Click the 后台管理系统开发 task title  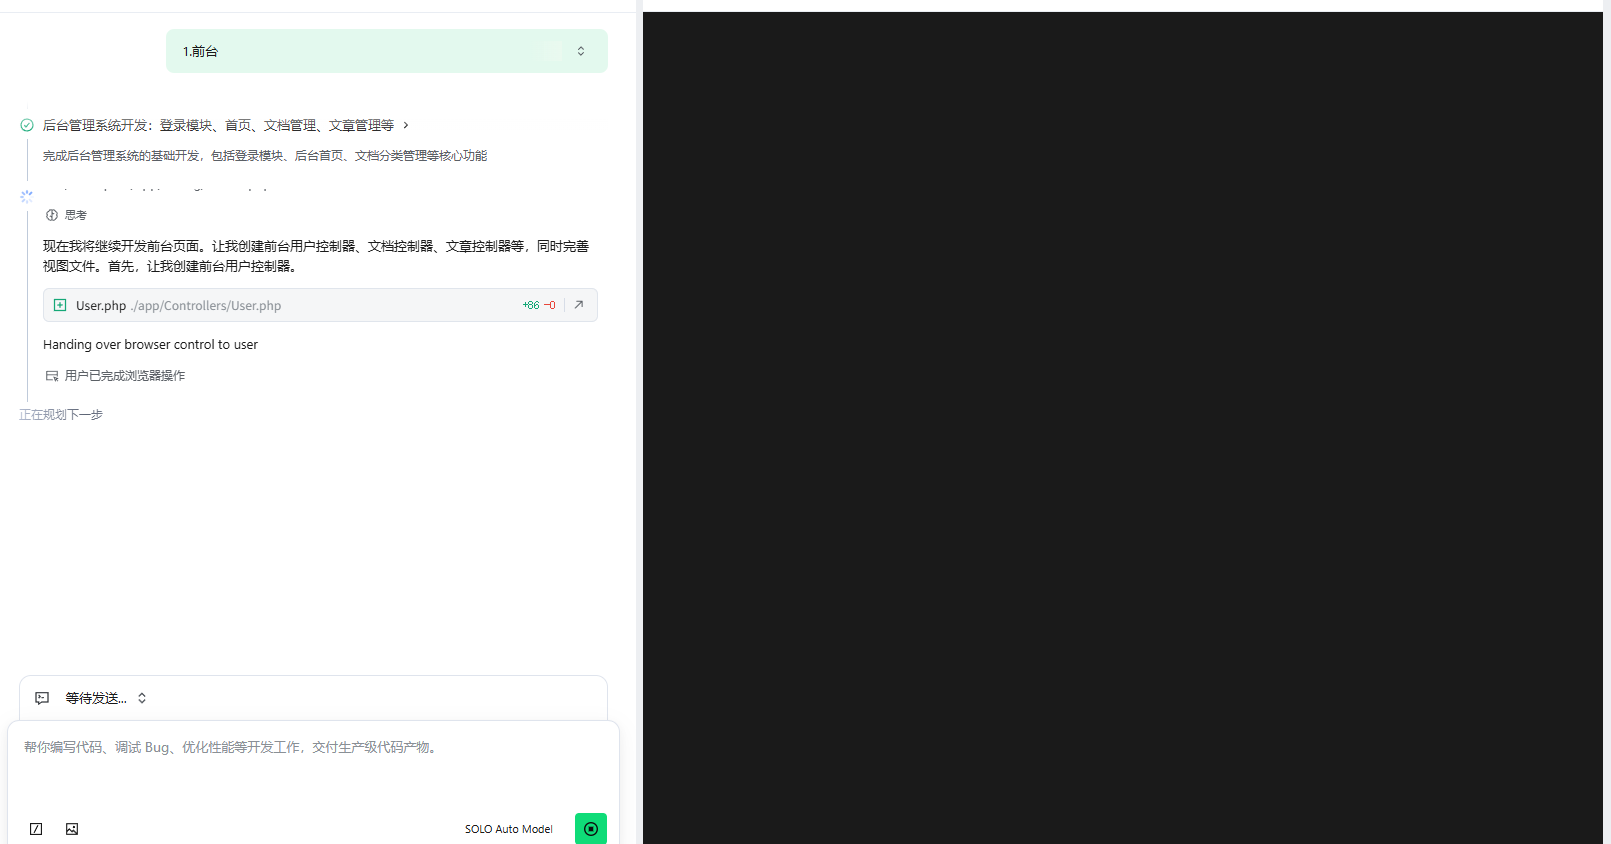218,125
